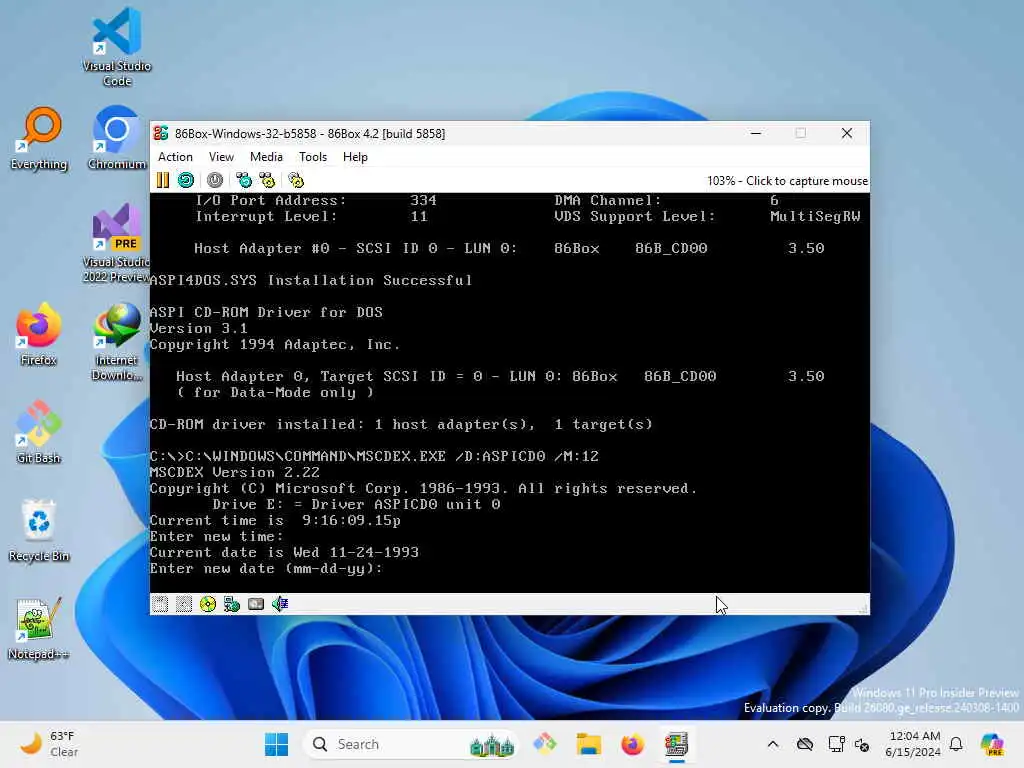Open the Media menu
This screenshot has width=1024, height=768.
pos(266,157)
